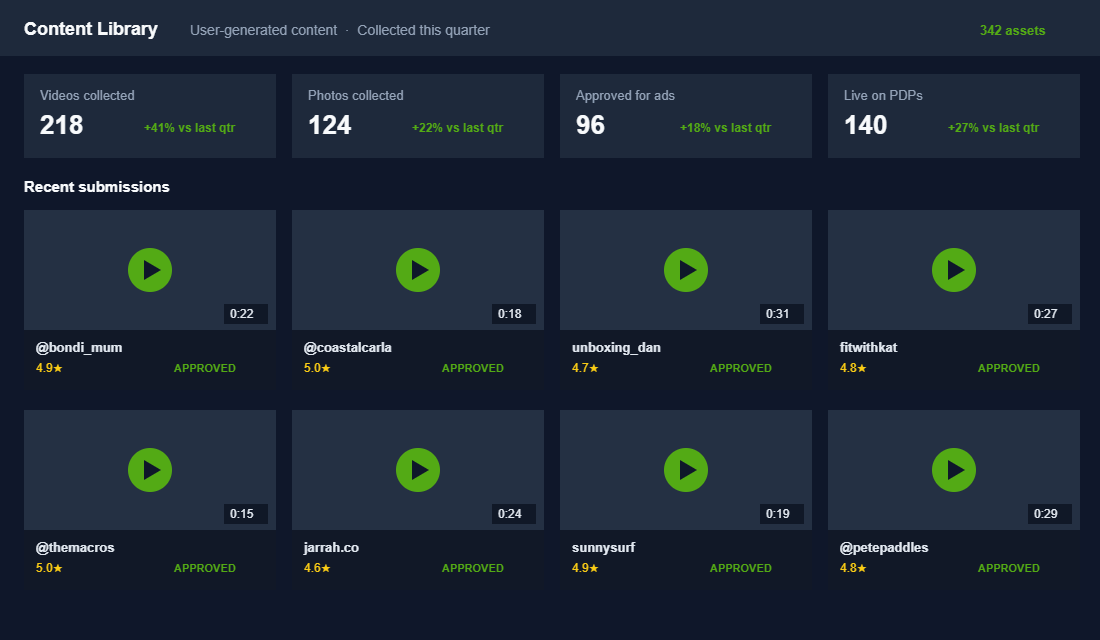Viewport: 1100px width, 640px height.
Task: Open fitwithkat creator name
Action: point(868,347)
